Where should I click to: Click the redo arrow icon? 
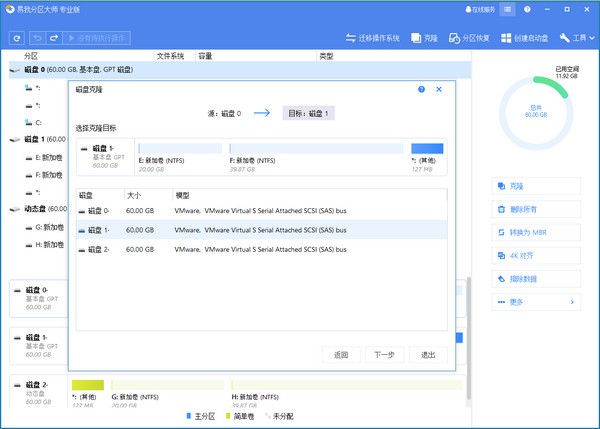coord(54,38)
